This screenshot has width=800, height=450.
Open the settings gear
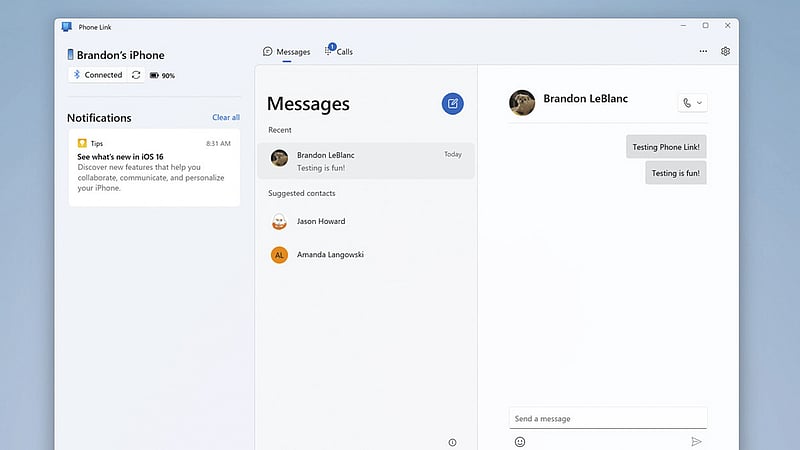click(x=725, y=52)
